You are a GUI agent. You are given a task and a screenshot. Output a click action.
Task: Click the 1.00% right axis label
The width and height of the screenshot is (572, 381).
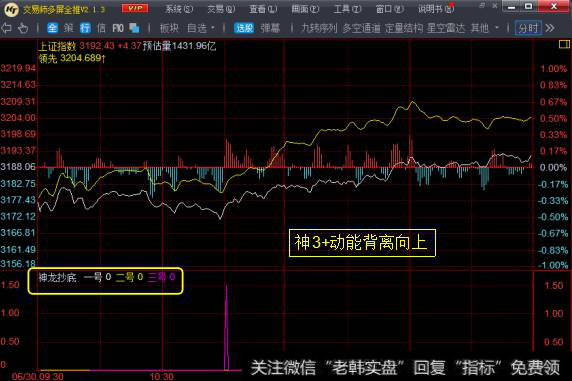tap(553, 69)
